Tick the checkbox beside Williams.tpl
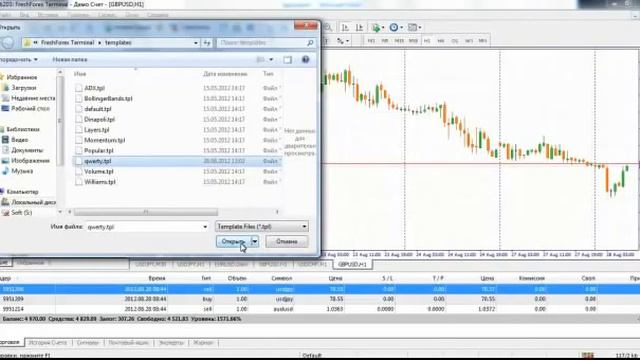The width and height of the screenshot is (640, 360). click(x=79, y=182)
